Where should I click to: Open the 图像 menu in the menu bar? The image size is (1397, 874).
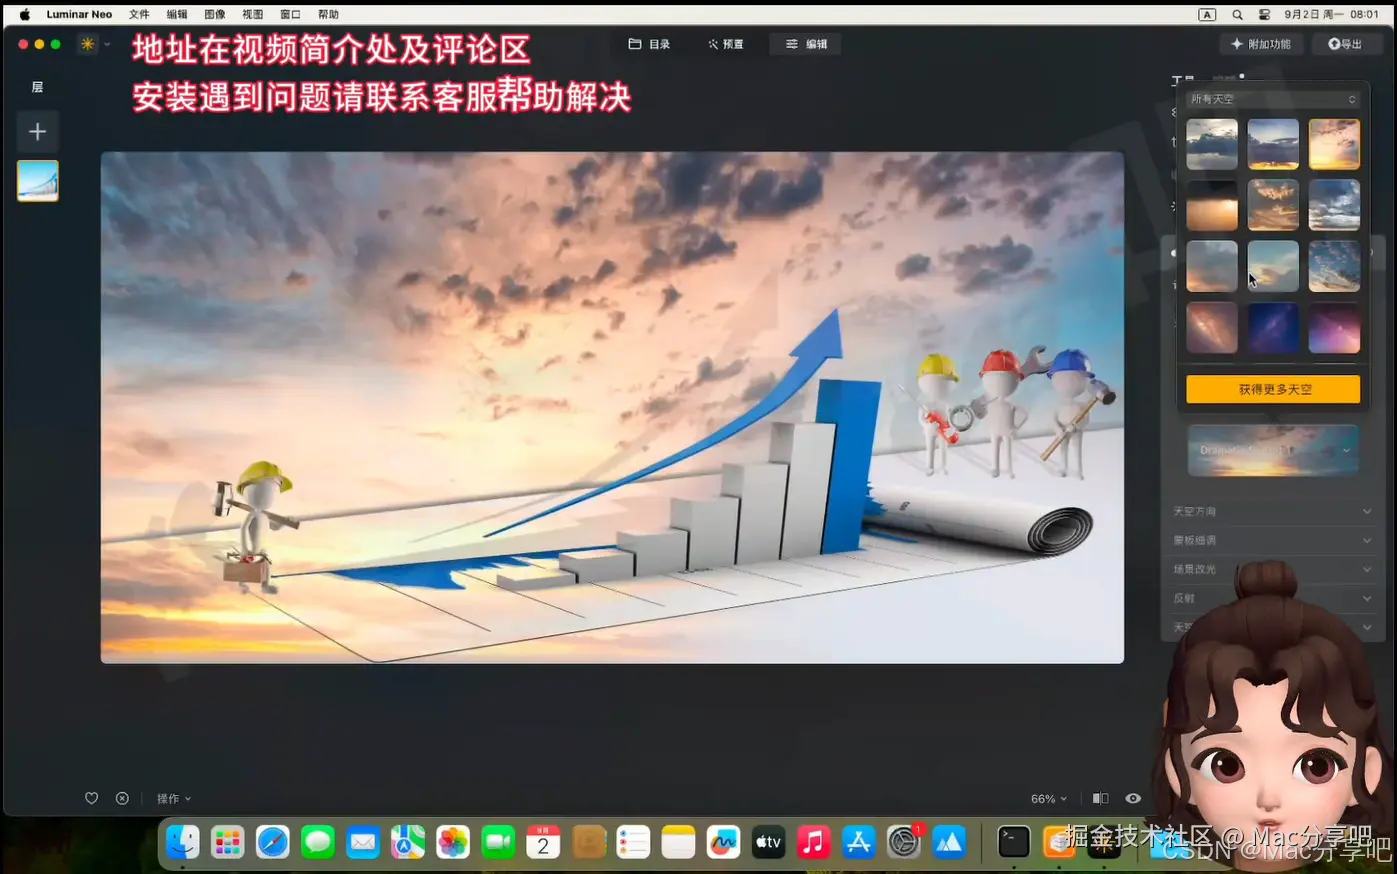click(x=214, y=14)
